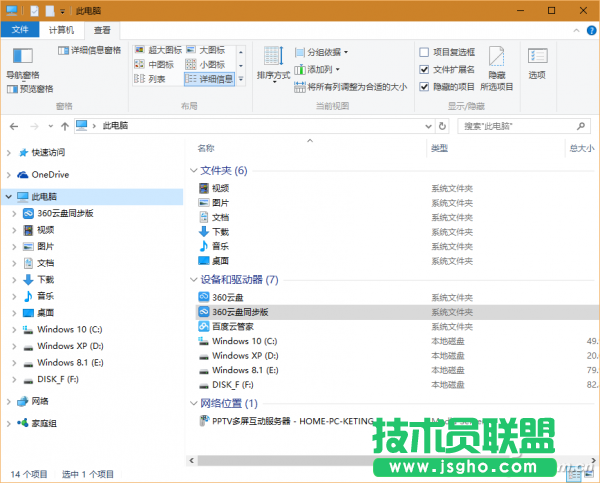Select the Documents (文档) folder in the list
Viewport: 600px width, 483px height.
tap(220, 217)
